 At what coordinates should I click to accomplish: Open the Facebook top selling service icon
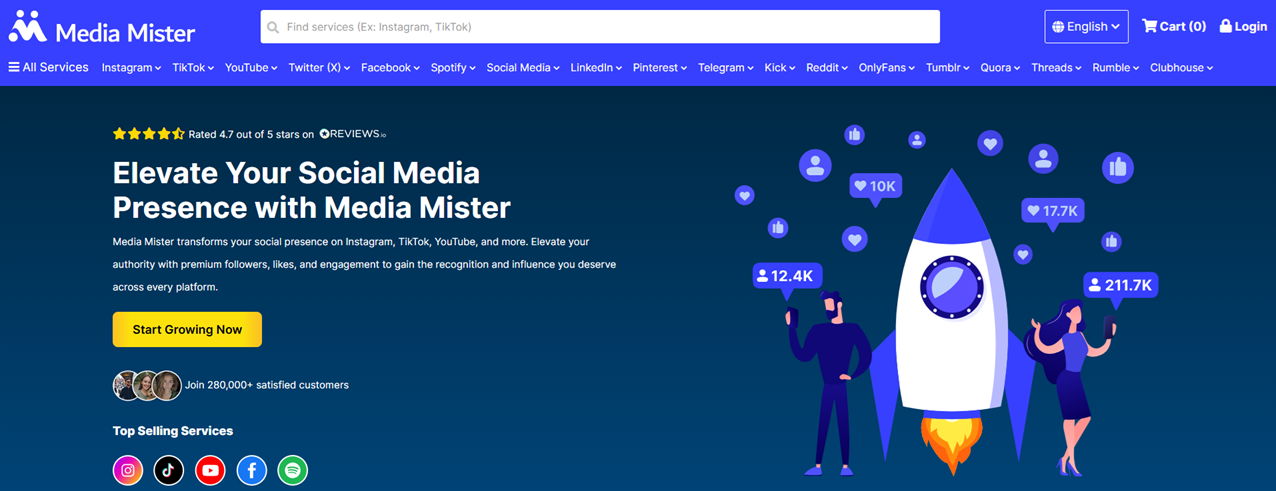[251, 470]
